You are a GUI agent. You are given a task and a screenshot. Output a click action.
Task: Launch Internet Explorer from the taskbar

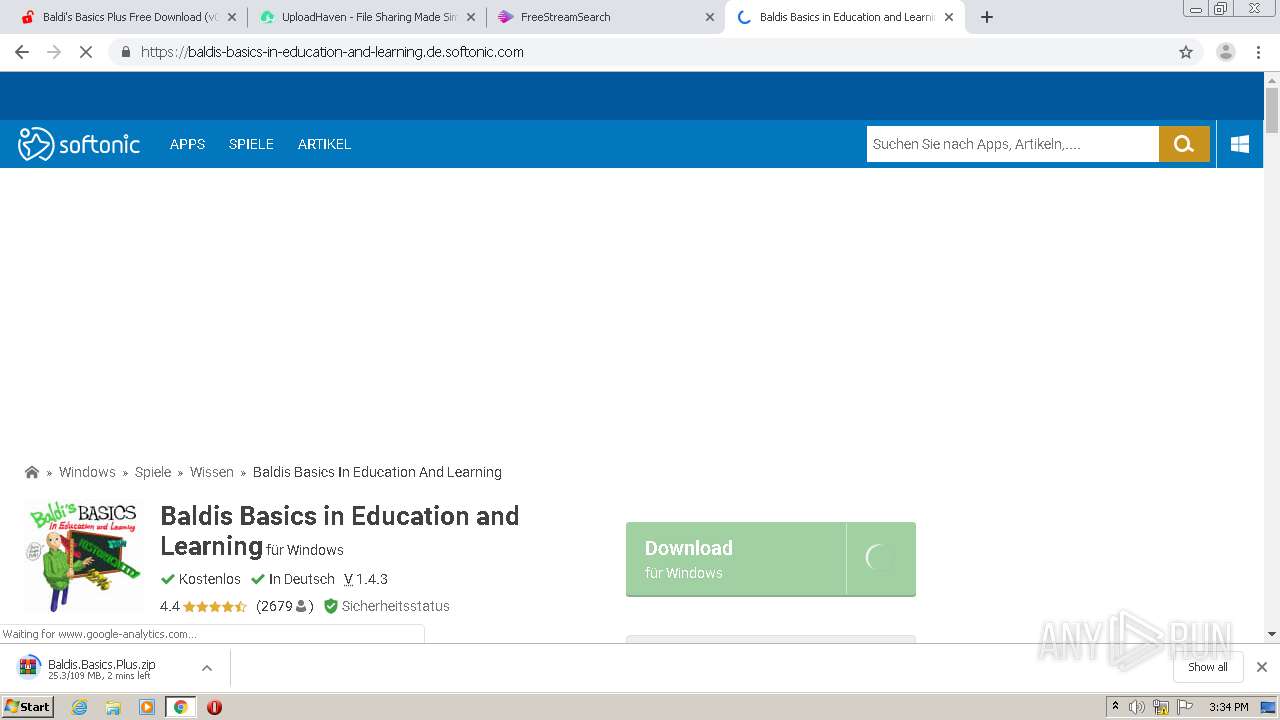(80, 707)
